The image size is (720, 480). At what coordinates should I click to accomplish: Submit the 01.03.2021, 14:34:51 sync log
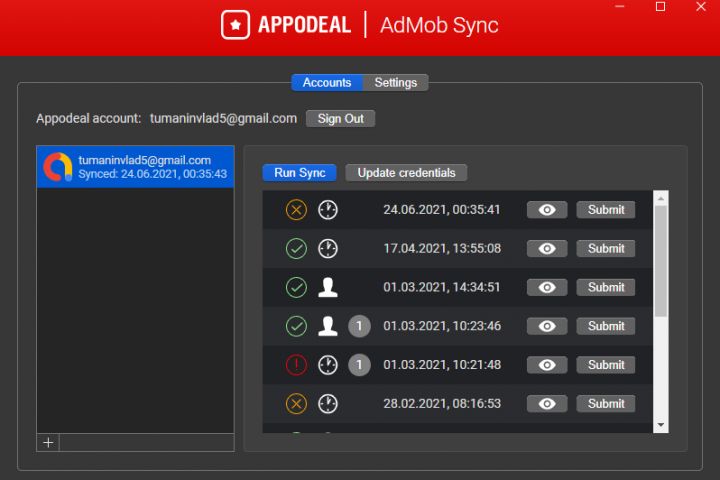coord(606,288)
